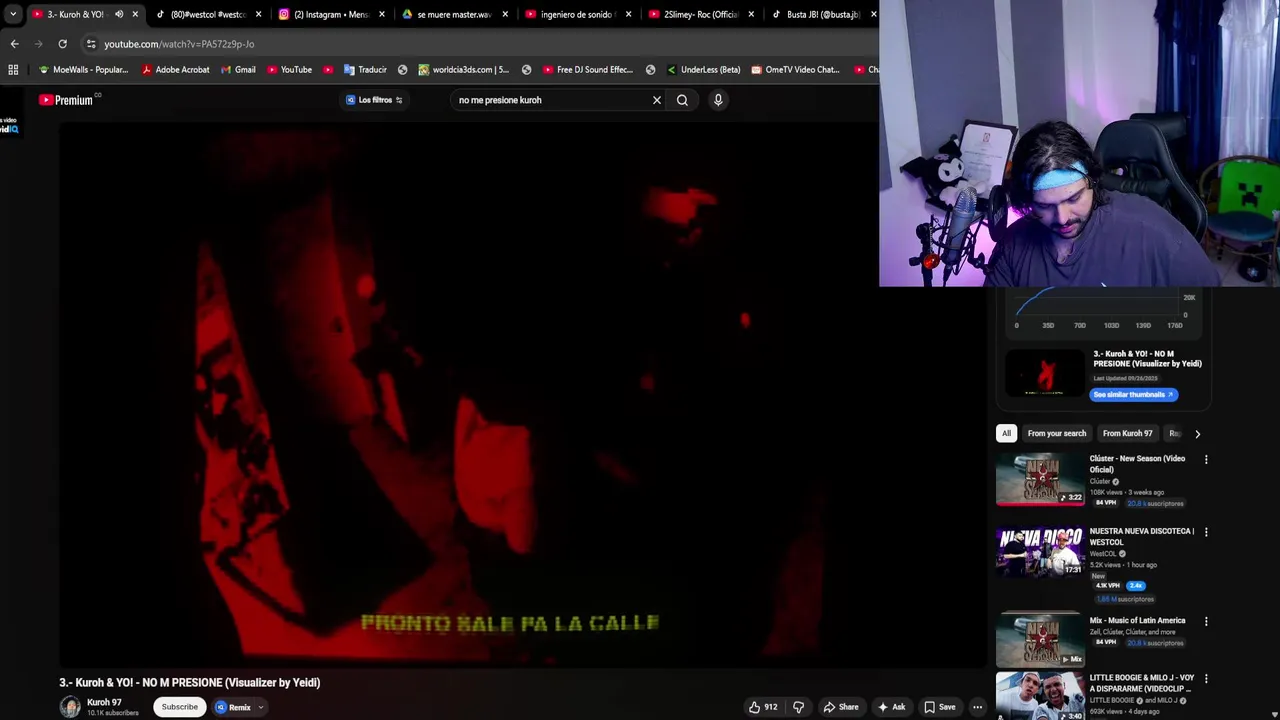Click the NO M PRESIONE stats thumbnail
1280x720 pixels.
pyautogui.click(x=1044, y=373)
